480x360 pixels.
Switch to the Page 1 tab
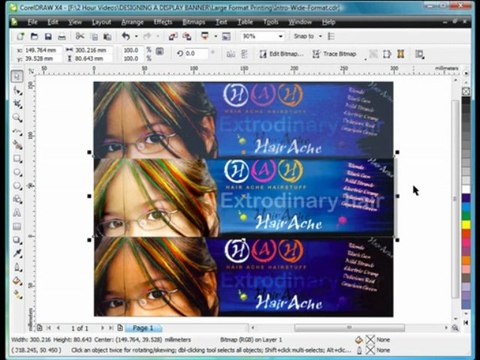point(143,328)
